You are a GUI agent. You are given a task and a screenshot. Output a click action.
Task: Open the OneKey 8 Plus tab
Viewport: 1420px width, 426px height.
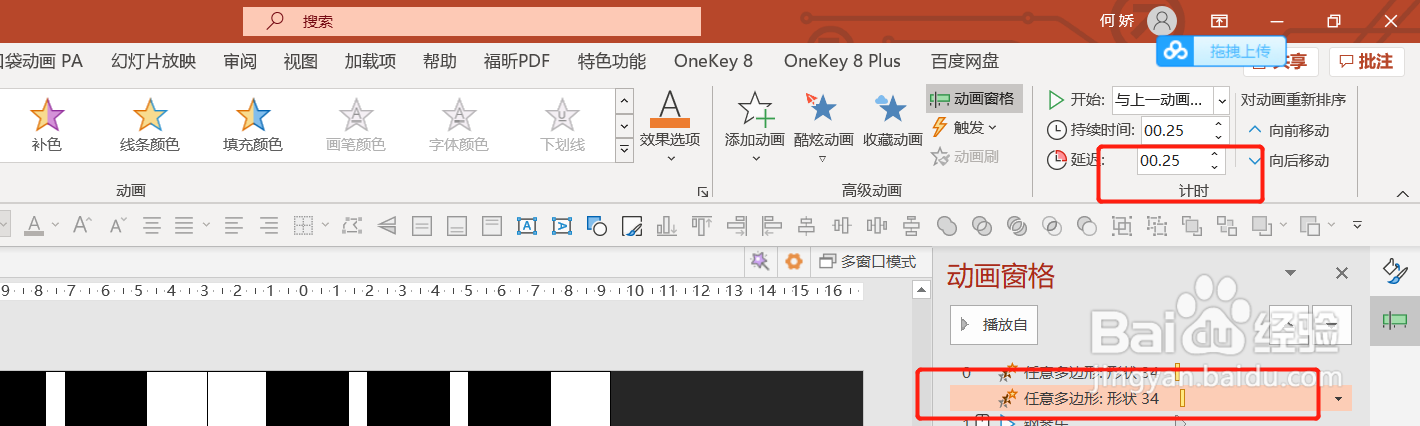[x=842, y=61]
